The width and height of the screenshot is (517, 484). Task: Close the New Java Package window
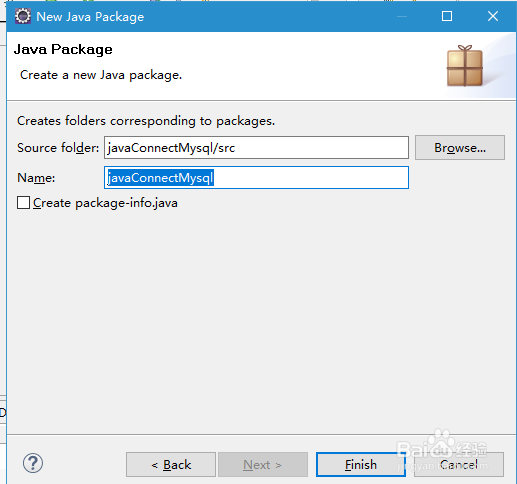click(x=493, y=16)
